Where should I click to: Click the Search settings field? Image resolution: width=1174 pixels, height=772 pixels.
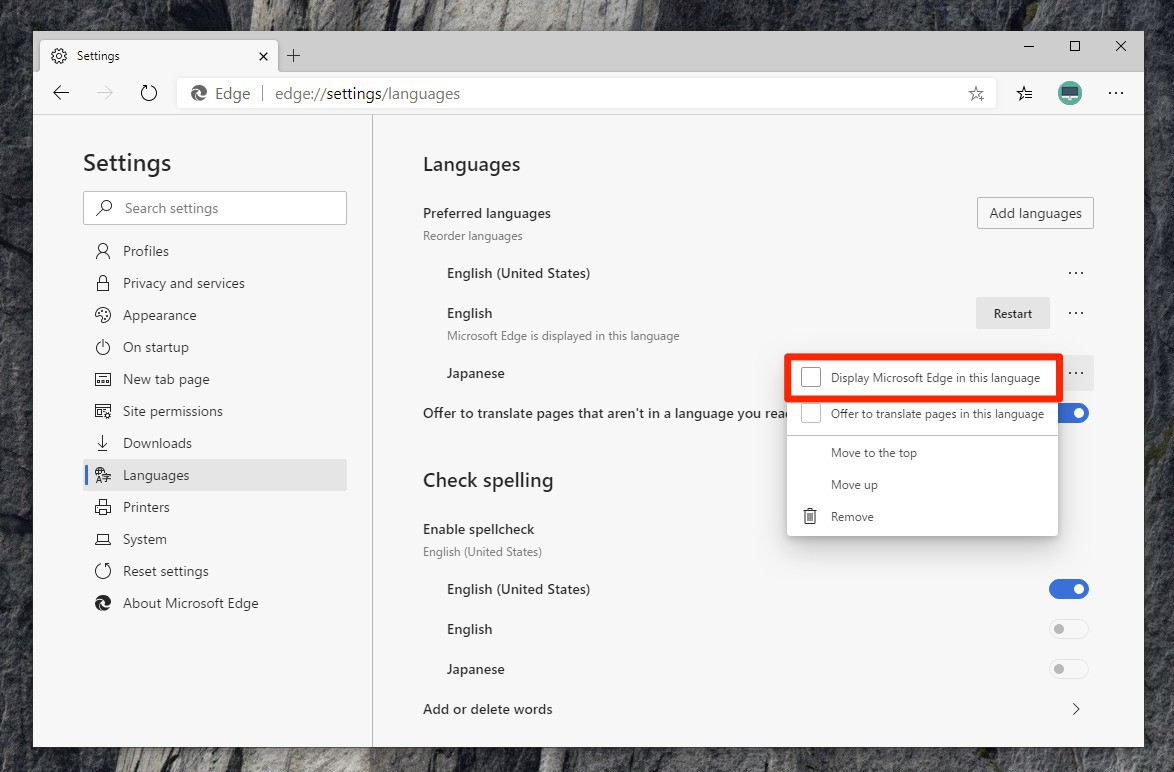tap(215, 208)
